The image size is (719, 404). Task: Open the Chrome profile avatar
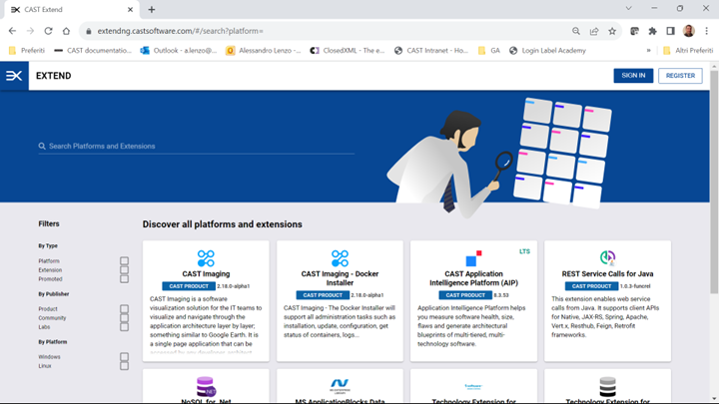689,31
